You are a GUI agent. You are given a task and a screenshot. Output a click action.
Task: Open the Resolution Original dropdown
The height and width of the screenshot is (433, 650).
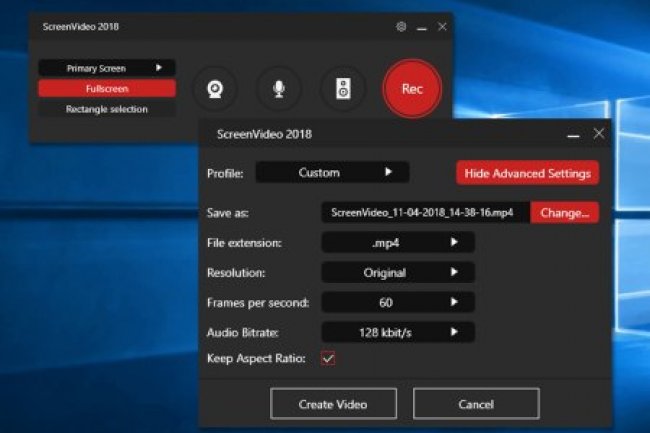coord(398,272)
